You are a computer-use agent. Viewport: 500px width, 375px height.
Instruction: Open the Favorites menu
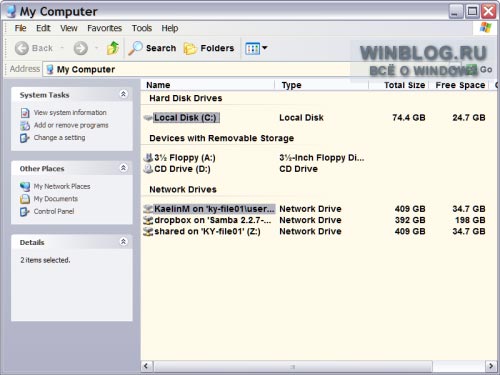(104, 28)
